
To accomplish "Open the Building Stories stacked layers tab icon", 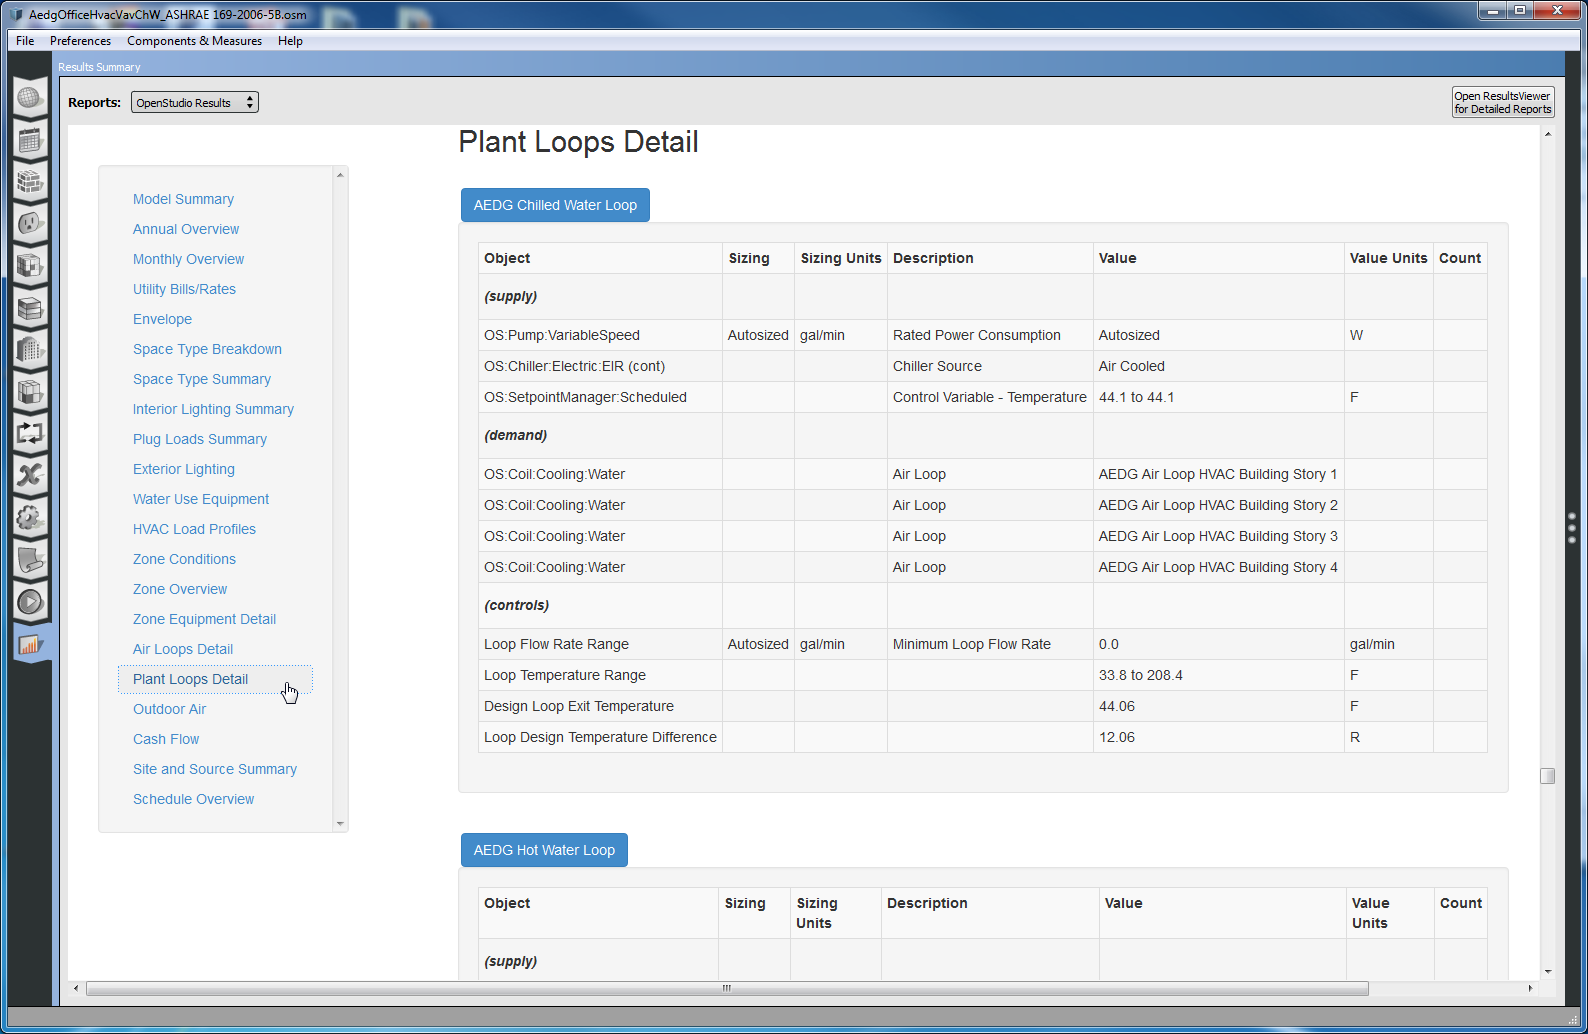I will tap(30, 308).
